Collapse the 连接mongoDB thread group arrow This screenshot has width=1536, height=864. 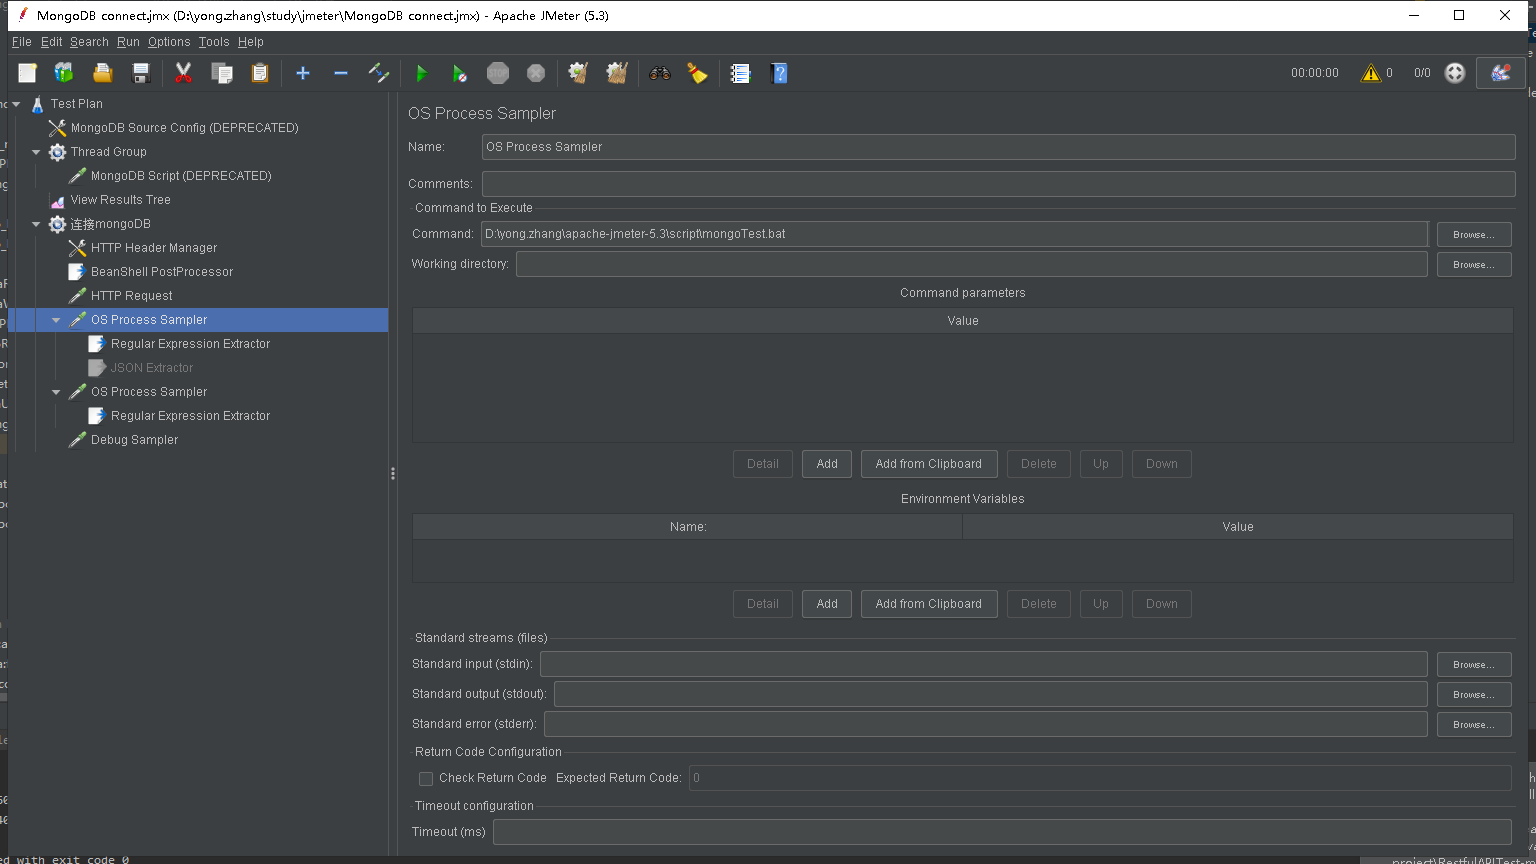[36, 224]
